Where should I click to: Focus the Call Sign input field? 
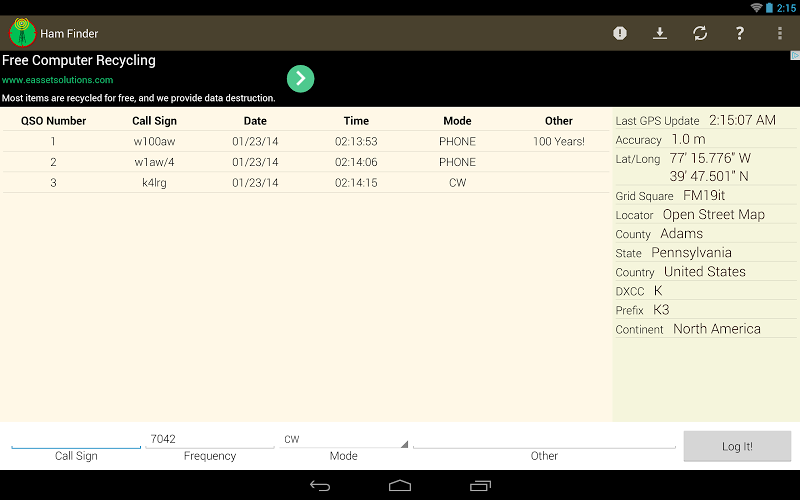coord(76,439)
